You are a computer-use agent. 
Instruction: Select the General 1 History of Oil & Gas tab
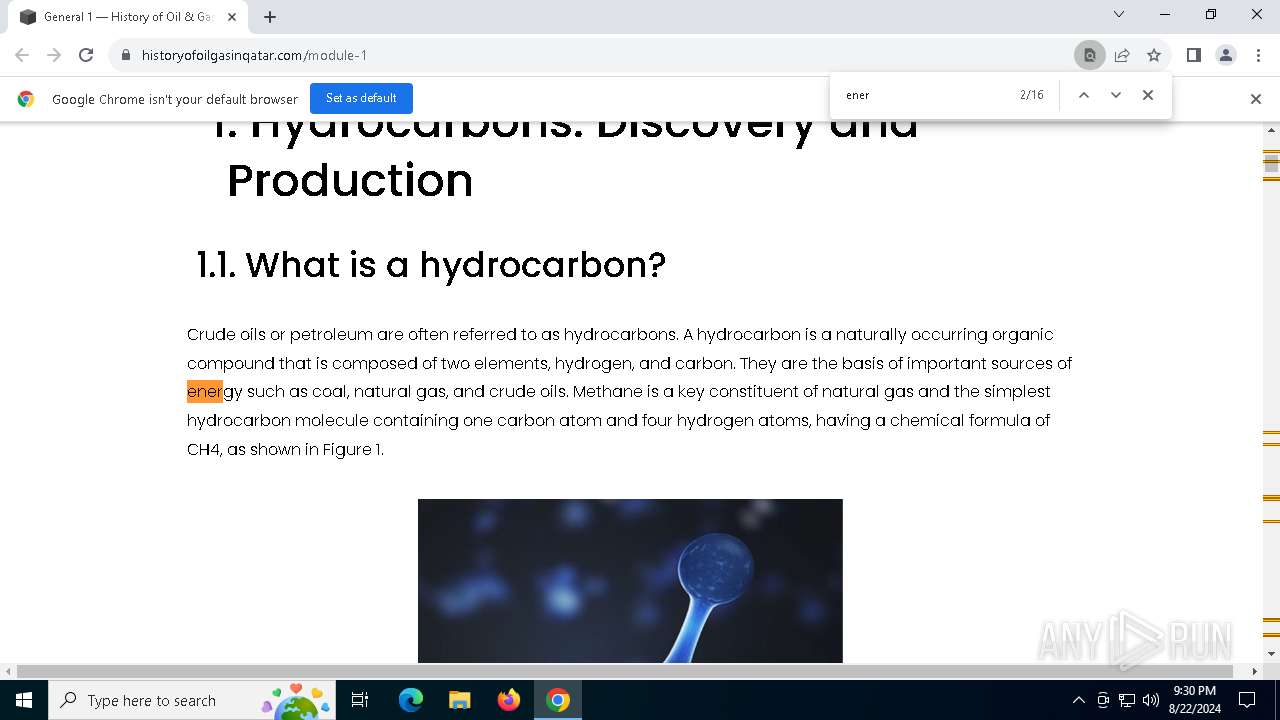[x=127, y=17]
